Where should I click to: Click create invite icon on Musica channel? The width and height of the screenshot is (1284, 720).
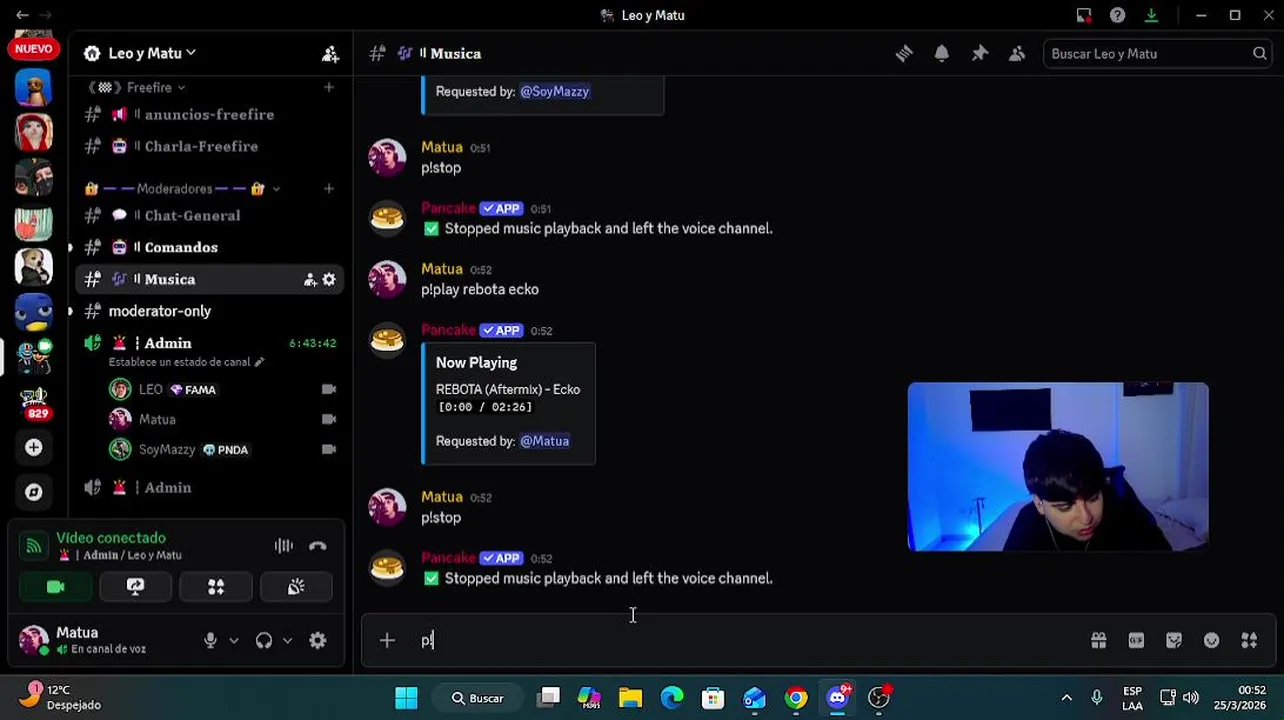point(310,280)
